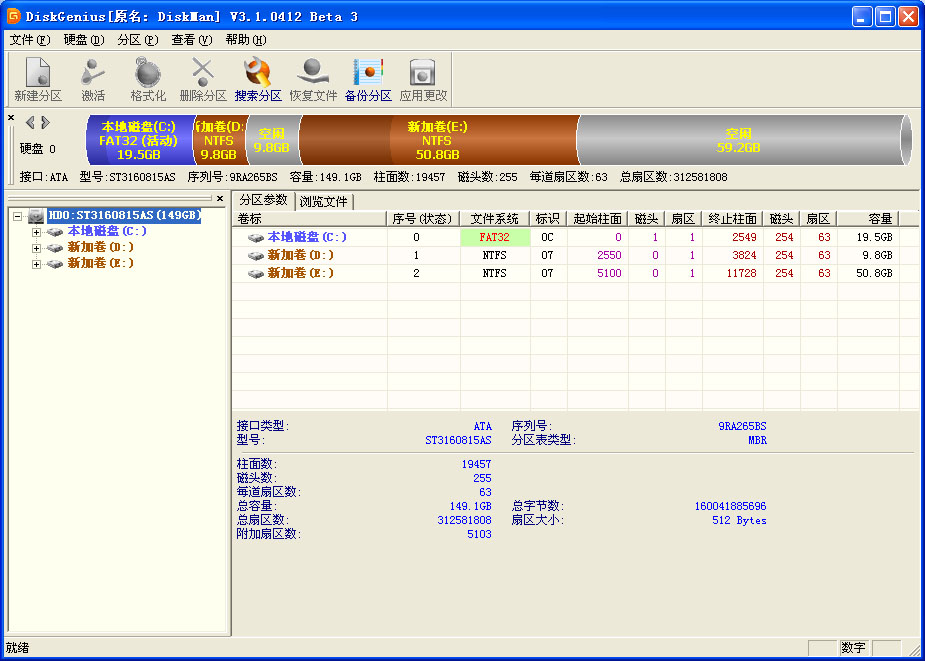The image size is (925, 661).
Task: Click the 50.8GB capacity cell
Action: (x=874, y=273)
